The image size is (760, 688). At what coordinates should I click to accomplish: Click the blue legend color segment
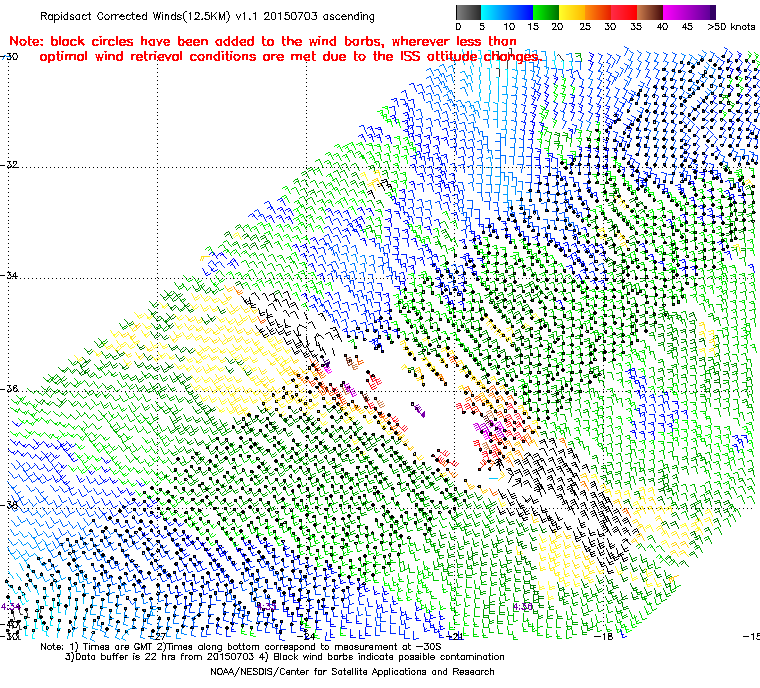520,12
